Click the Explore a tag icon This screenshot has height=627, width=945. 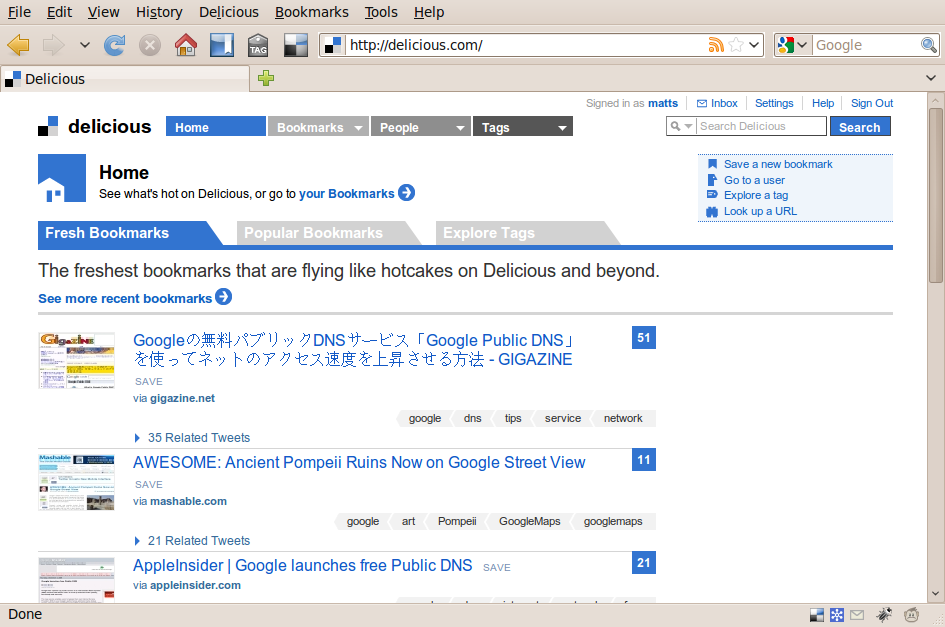click(712, 195)
